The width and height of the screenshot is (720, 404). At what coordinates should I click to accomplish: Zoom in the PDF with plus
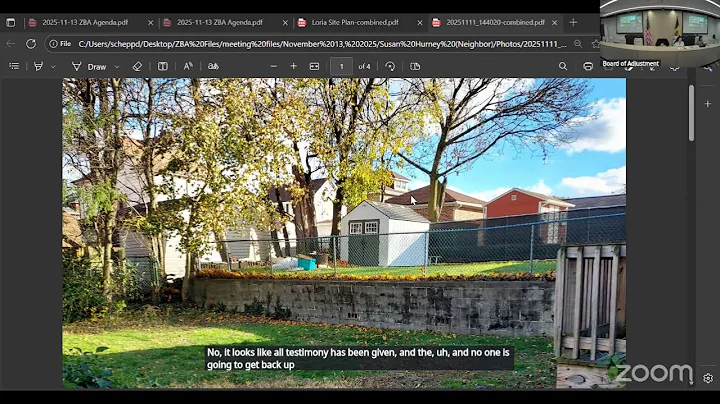pos(293,67)
